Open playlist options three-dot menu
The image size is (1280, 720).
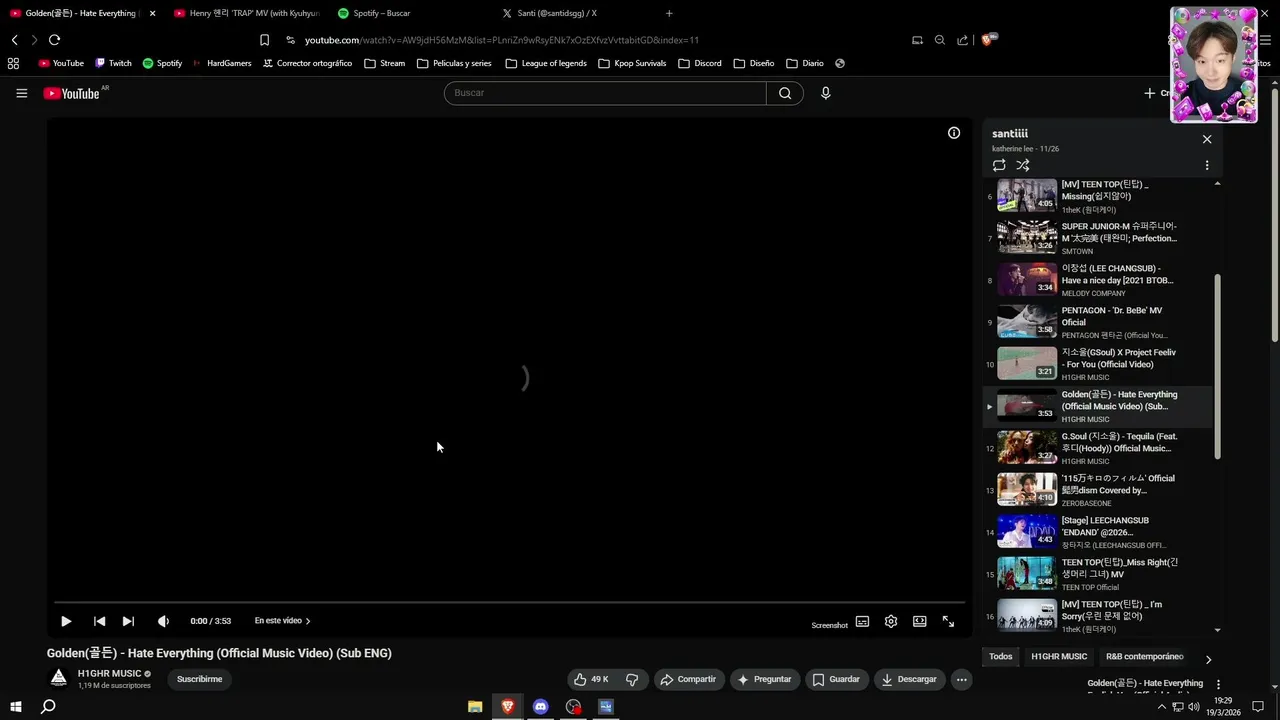pos(1207,165)
